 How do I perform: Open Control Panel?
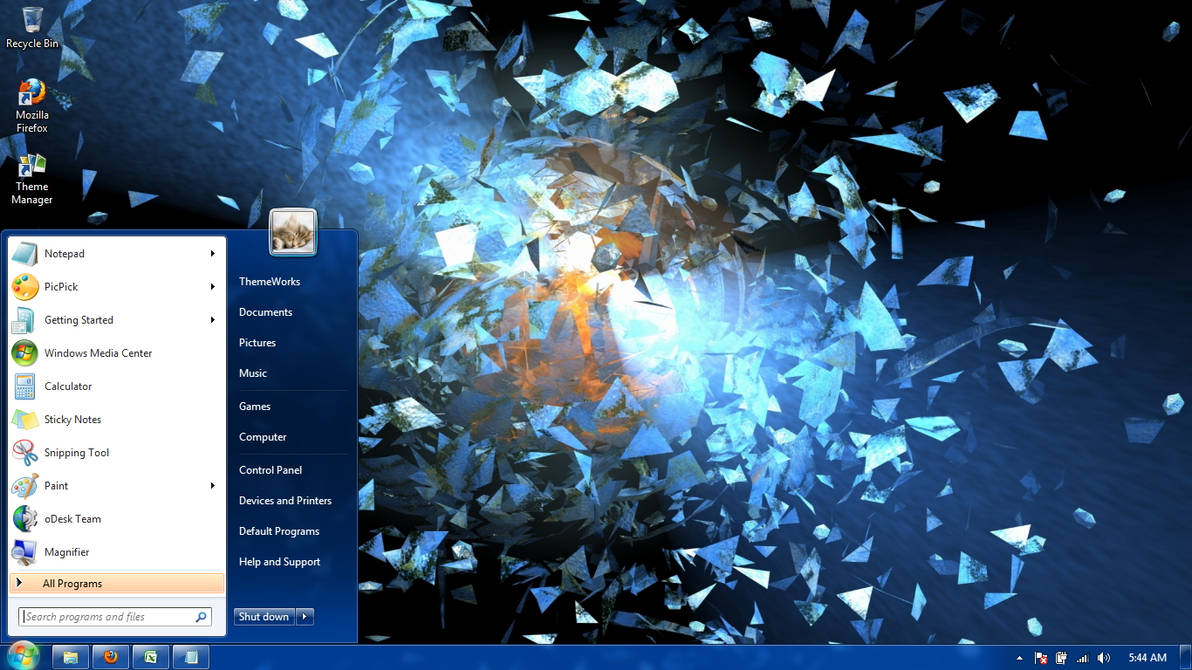(270, 470)
